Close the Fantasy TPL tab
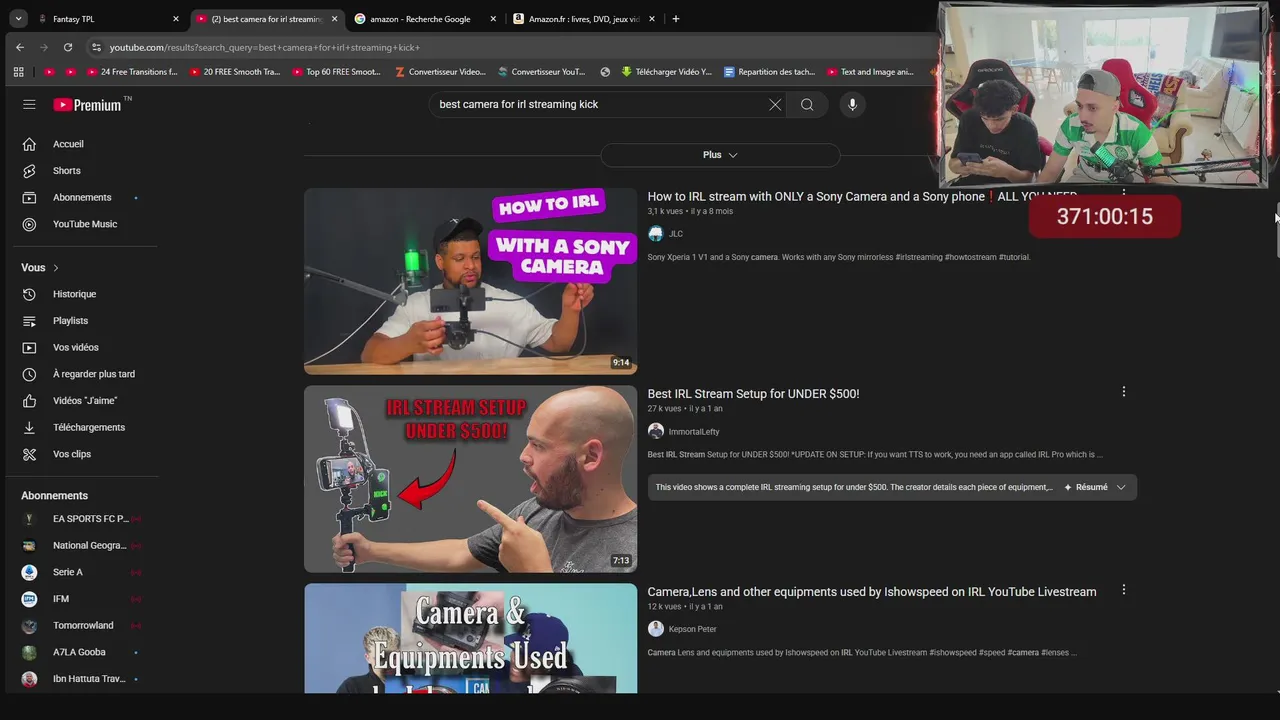Image resolution: width=1280 pixels, height=720 pixels. click(x=175, y=19)
